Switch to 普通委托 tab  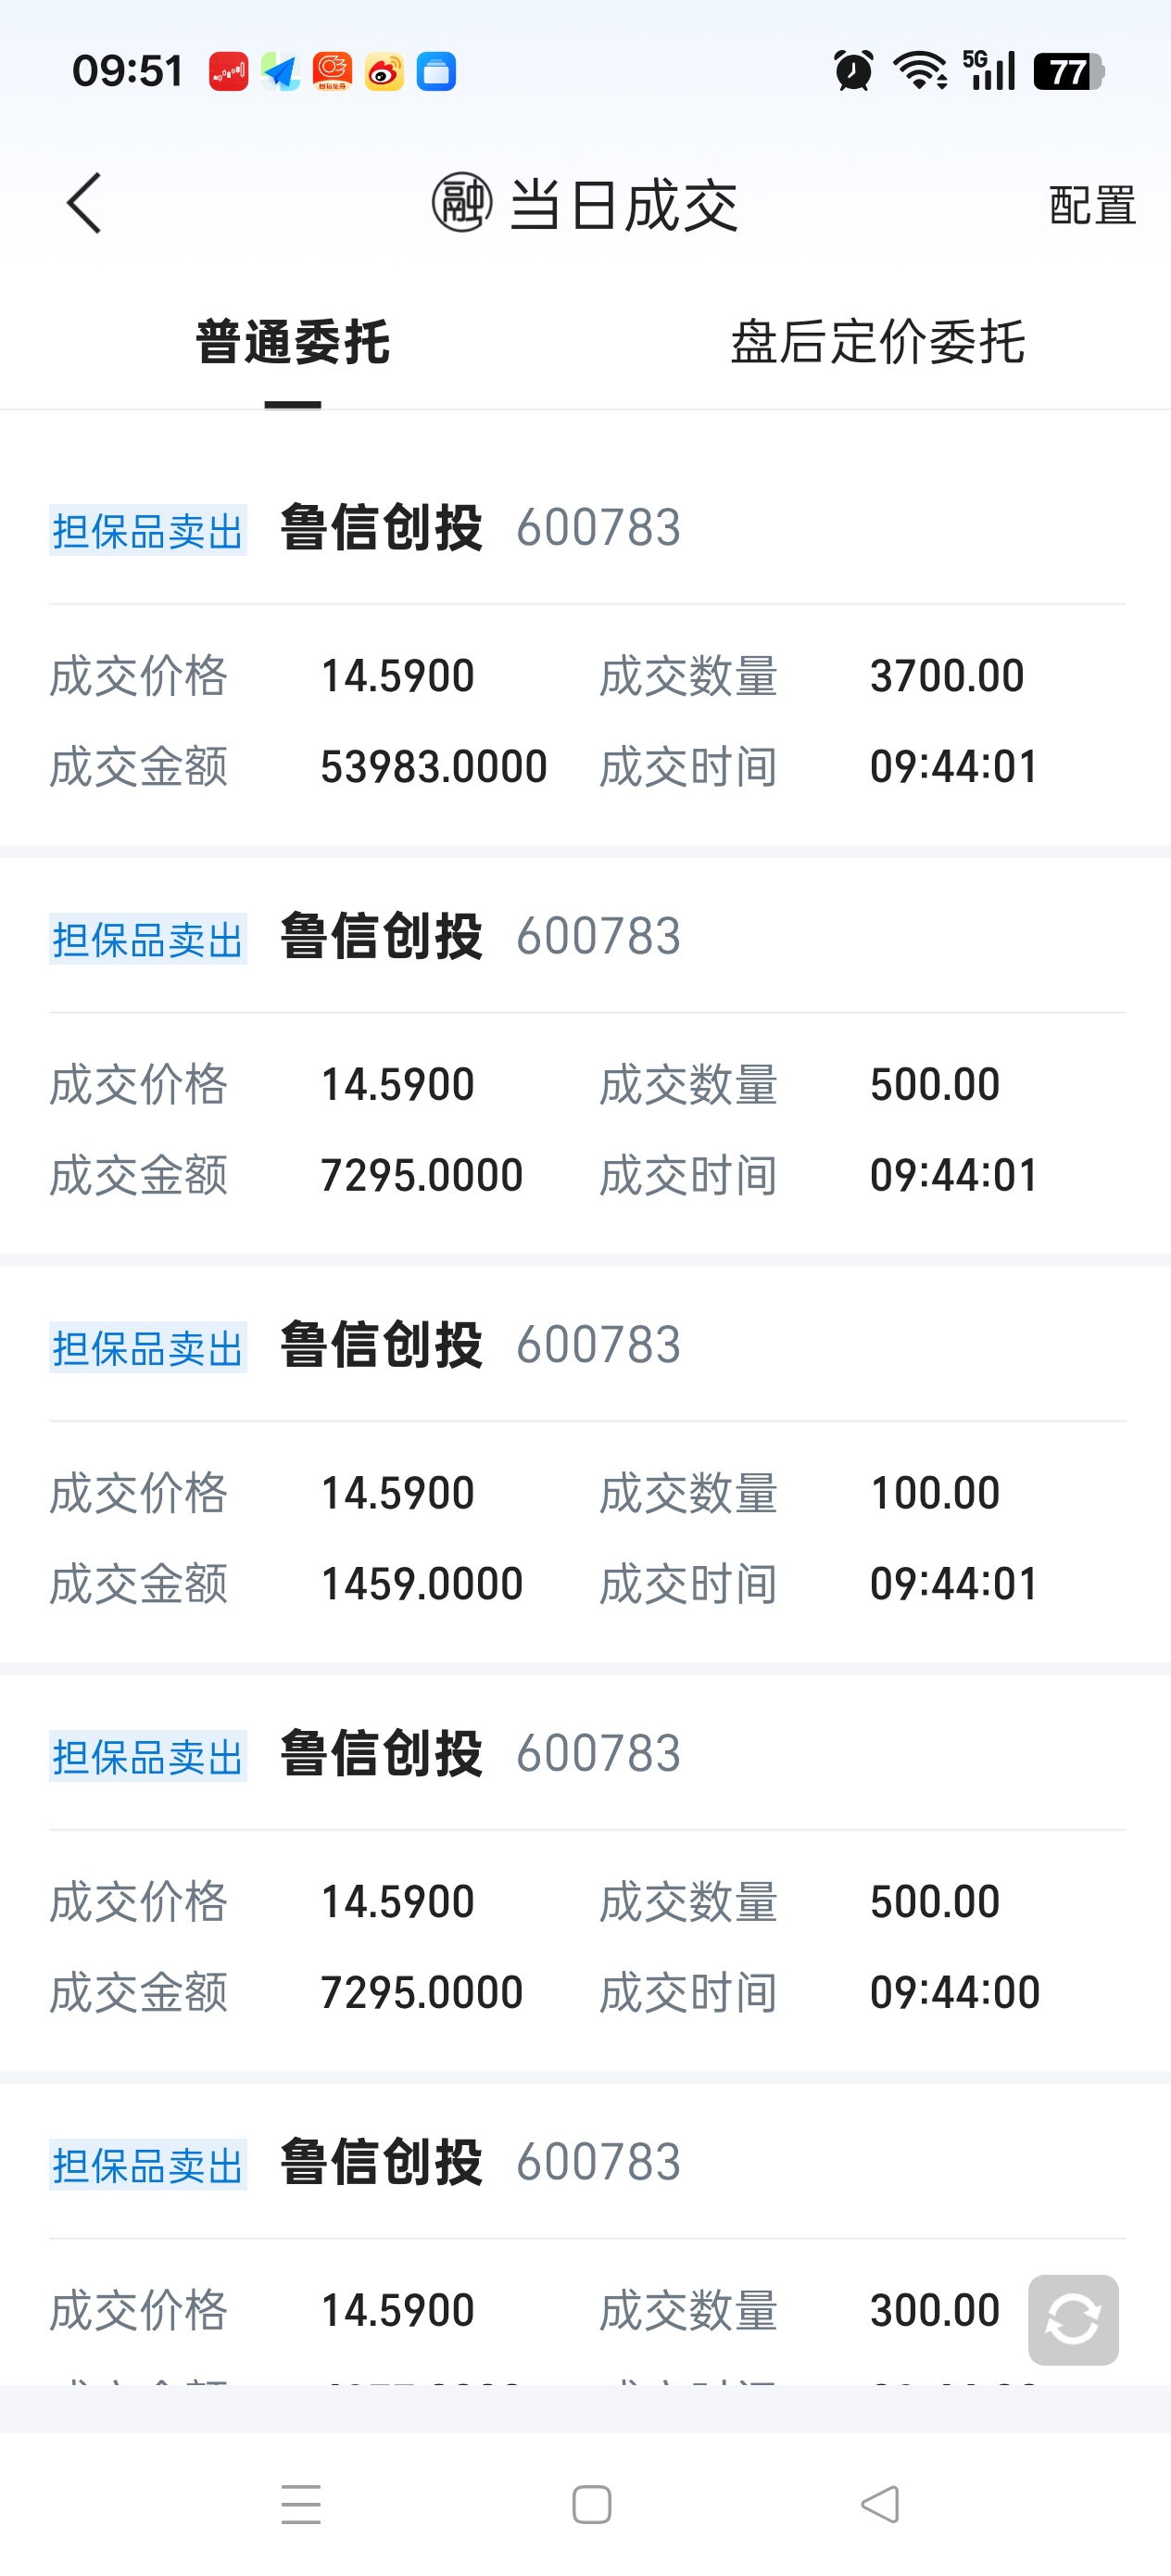[292, 343]
